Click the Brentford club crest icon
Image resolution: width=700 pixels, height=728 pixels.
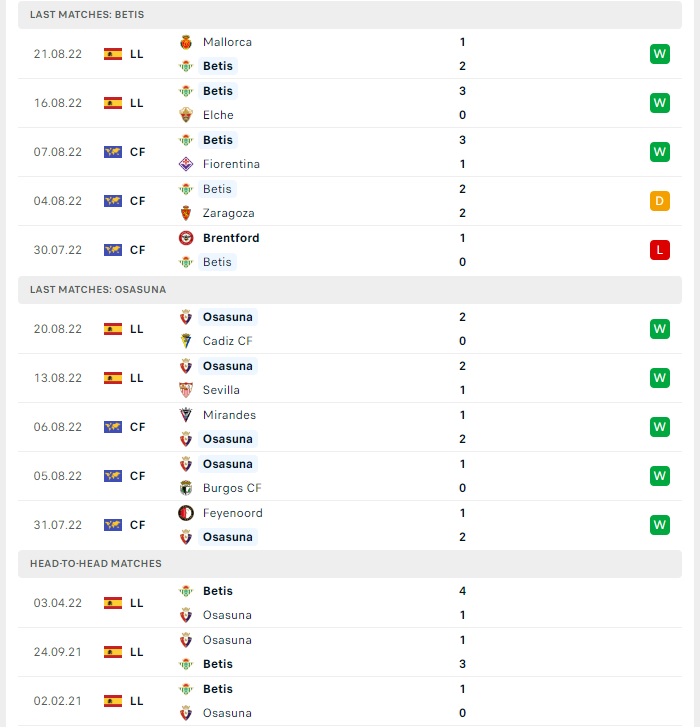[x=186, y=238]
